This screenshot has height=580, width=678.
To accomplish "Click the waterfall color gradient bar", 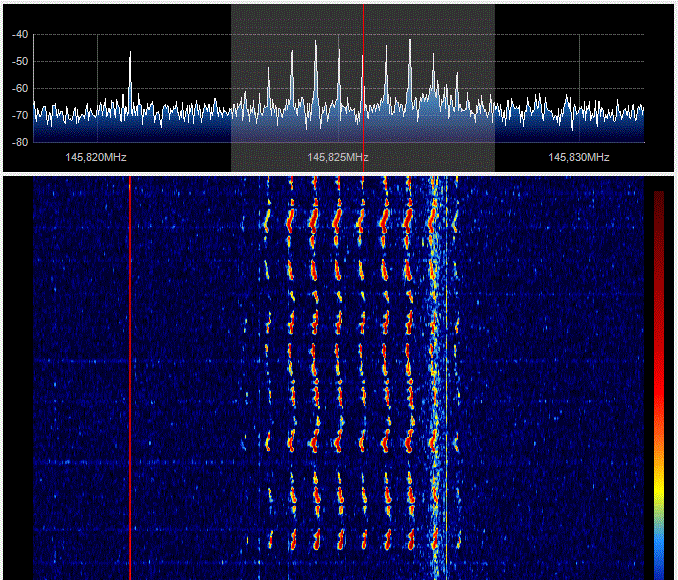I will [659, 385].
